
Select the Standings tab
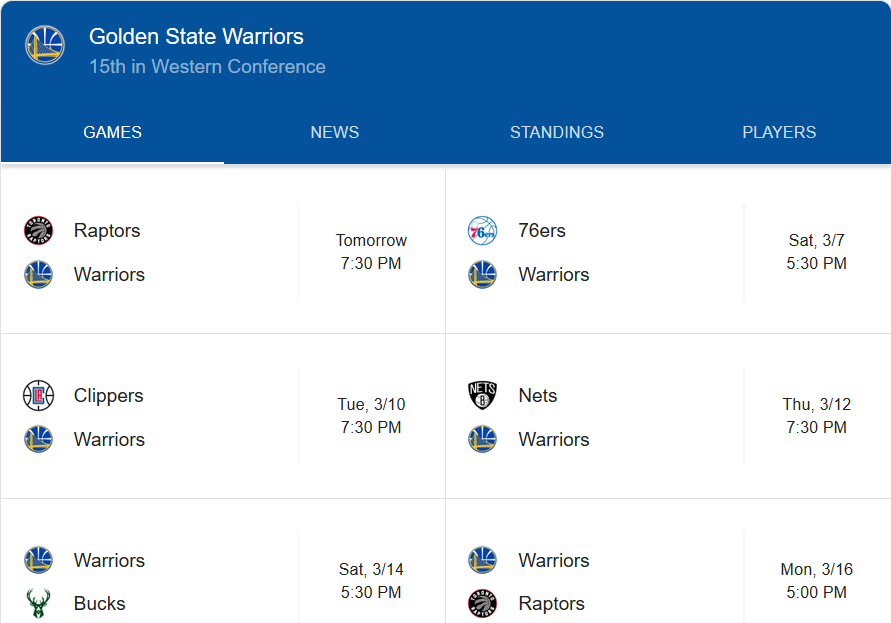[x=557, y=132]
